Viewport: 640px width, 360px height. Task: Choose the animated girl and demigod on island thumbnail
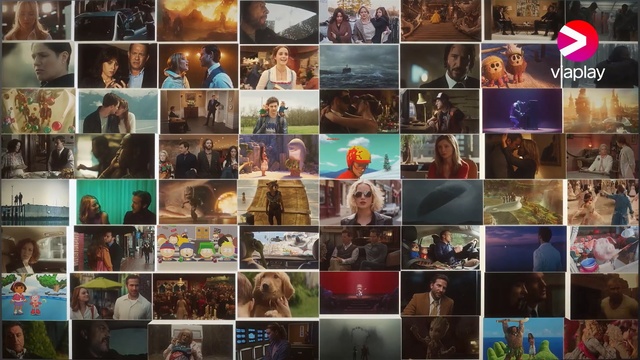(x=523, y=338)
